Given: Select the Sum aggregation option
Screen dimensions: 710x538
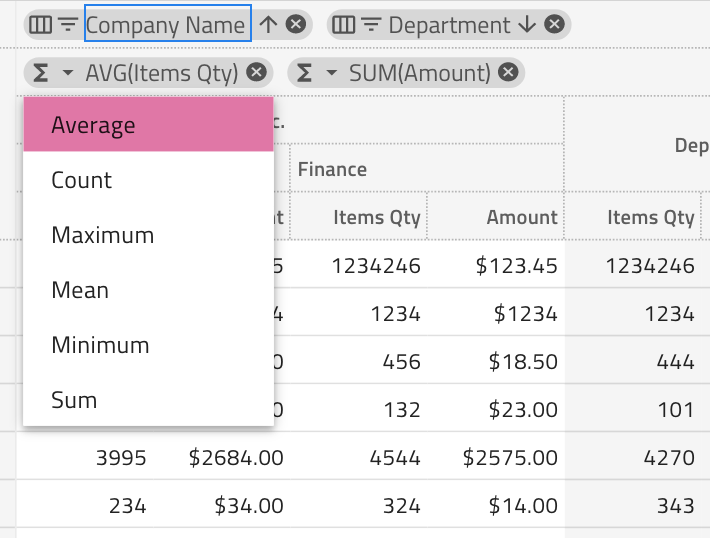Looking at the screenshot, I should [x=74, y=400].
